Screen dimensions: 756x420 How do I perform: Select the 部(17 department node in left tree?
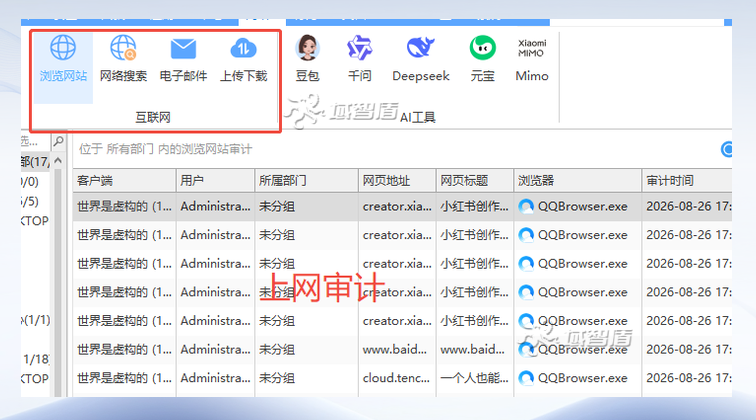coord(35,162)
